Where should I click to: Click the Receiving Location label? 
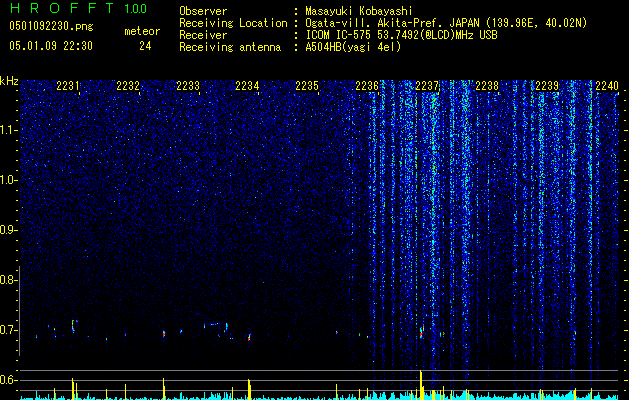[x=233, y=23]
